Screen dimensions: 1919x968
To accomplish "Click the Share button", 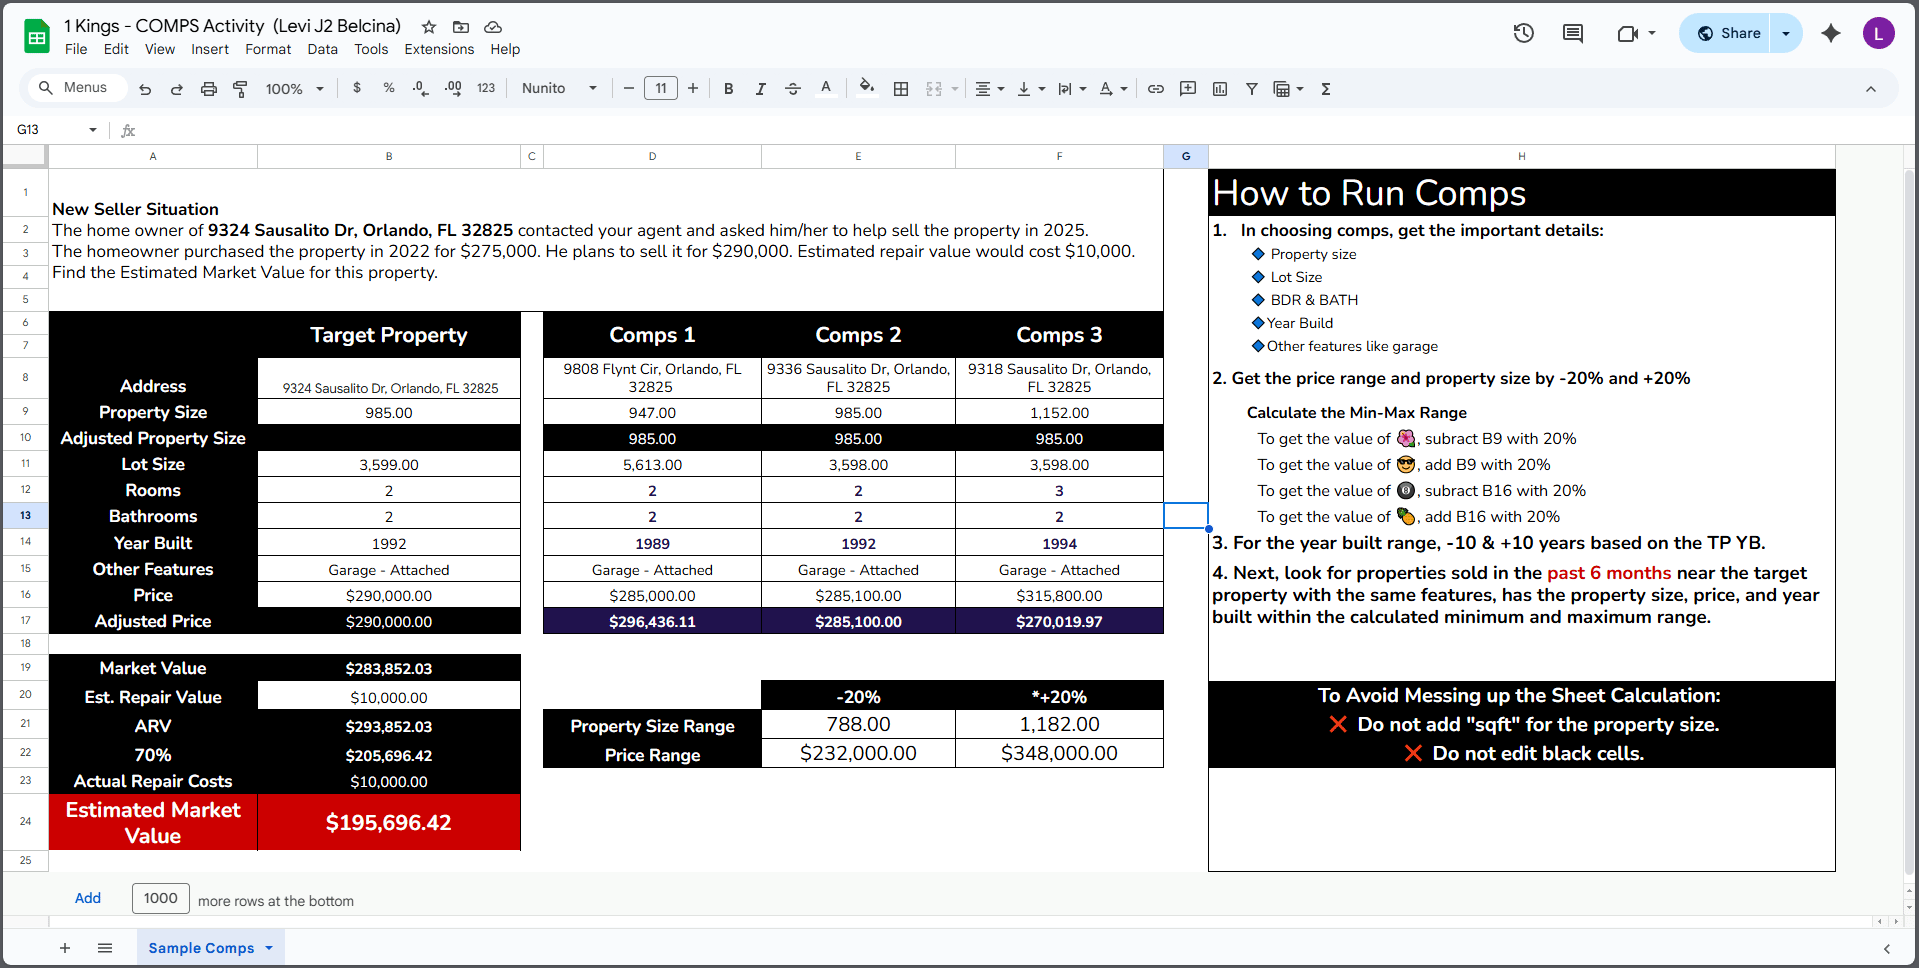I will 1728,33.
